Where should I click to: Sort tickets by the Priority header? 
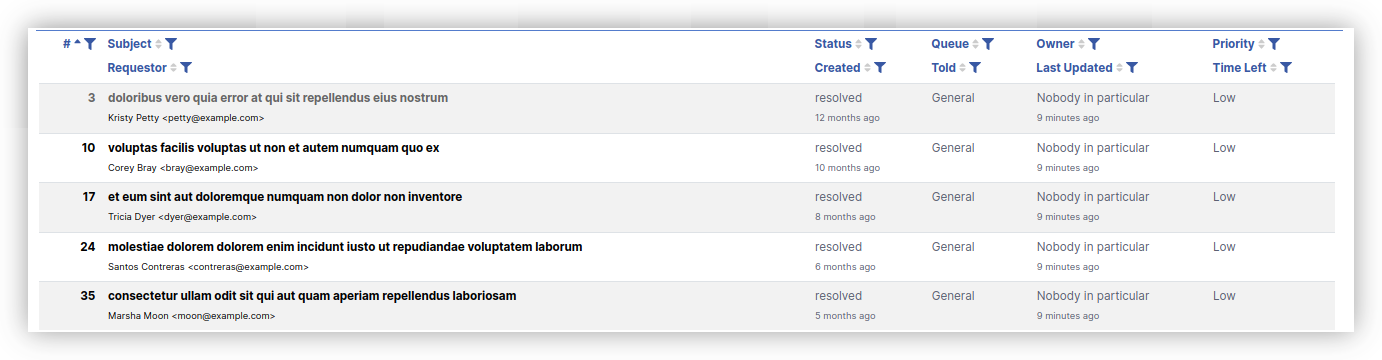(x=1234, y=44)
